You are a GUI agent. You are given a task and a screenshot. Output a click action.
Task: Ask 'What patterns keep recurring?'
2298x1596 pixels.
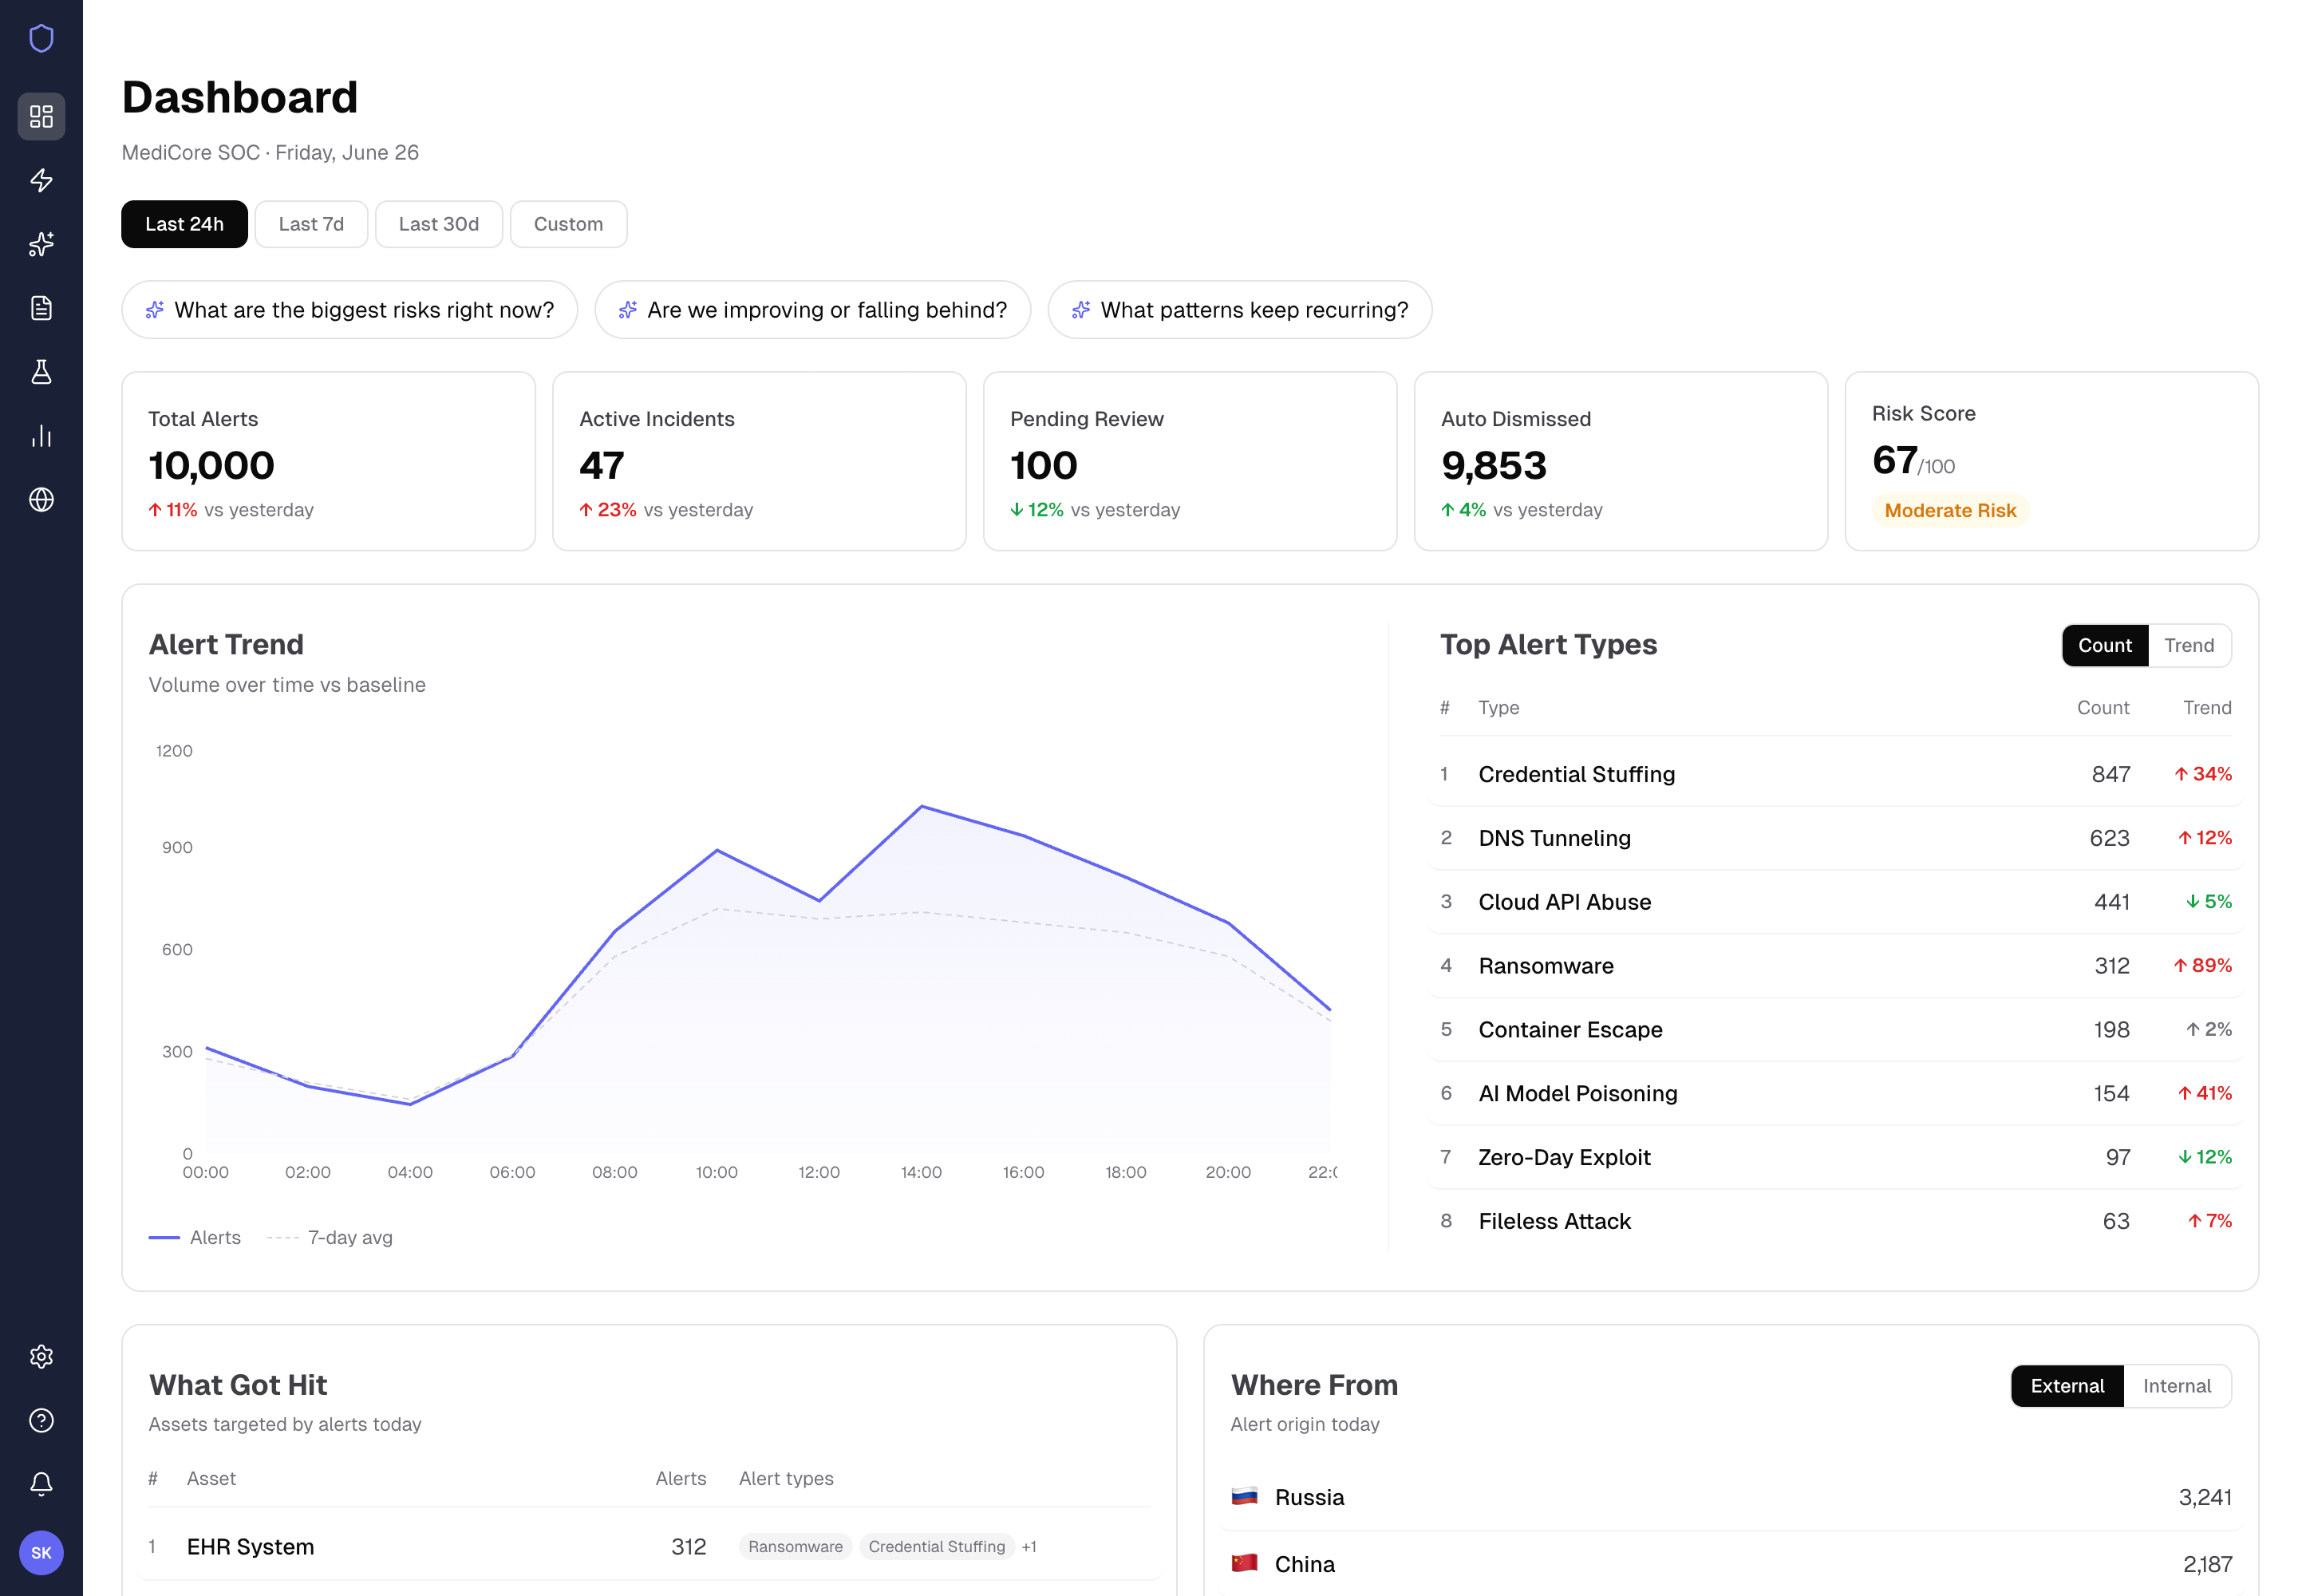1239,310
